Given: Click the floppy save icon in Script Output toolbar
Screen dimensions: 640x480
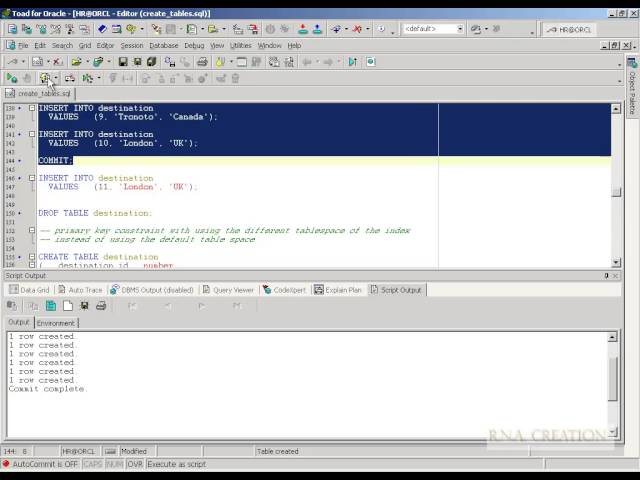Looking at the screenshot, I should tap(84, 306).
